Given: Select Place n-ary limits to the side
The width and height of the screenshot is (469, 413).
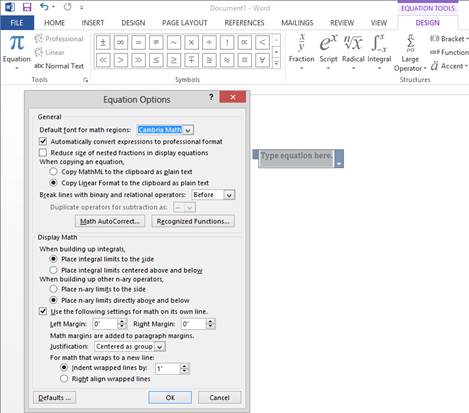Looking at the screenshot, I should (x=53, y=289).
